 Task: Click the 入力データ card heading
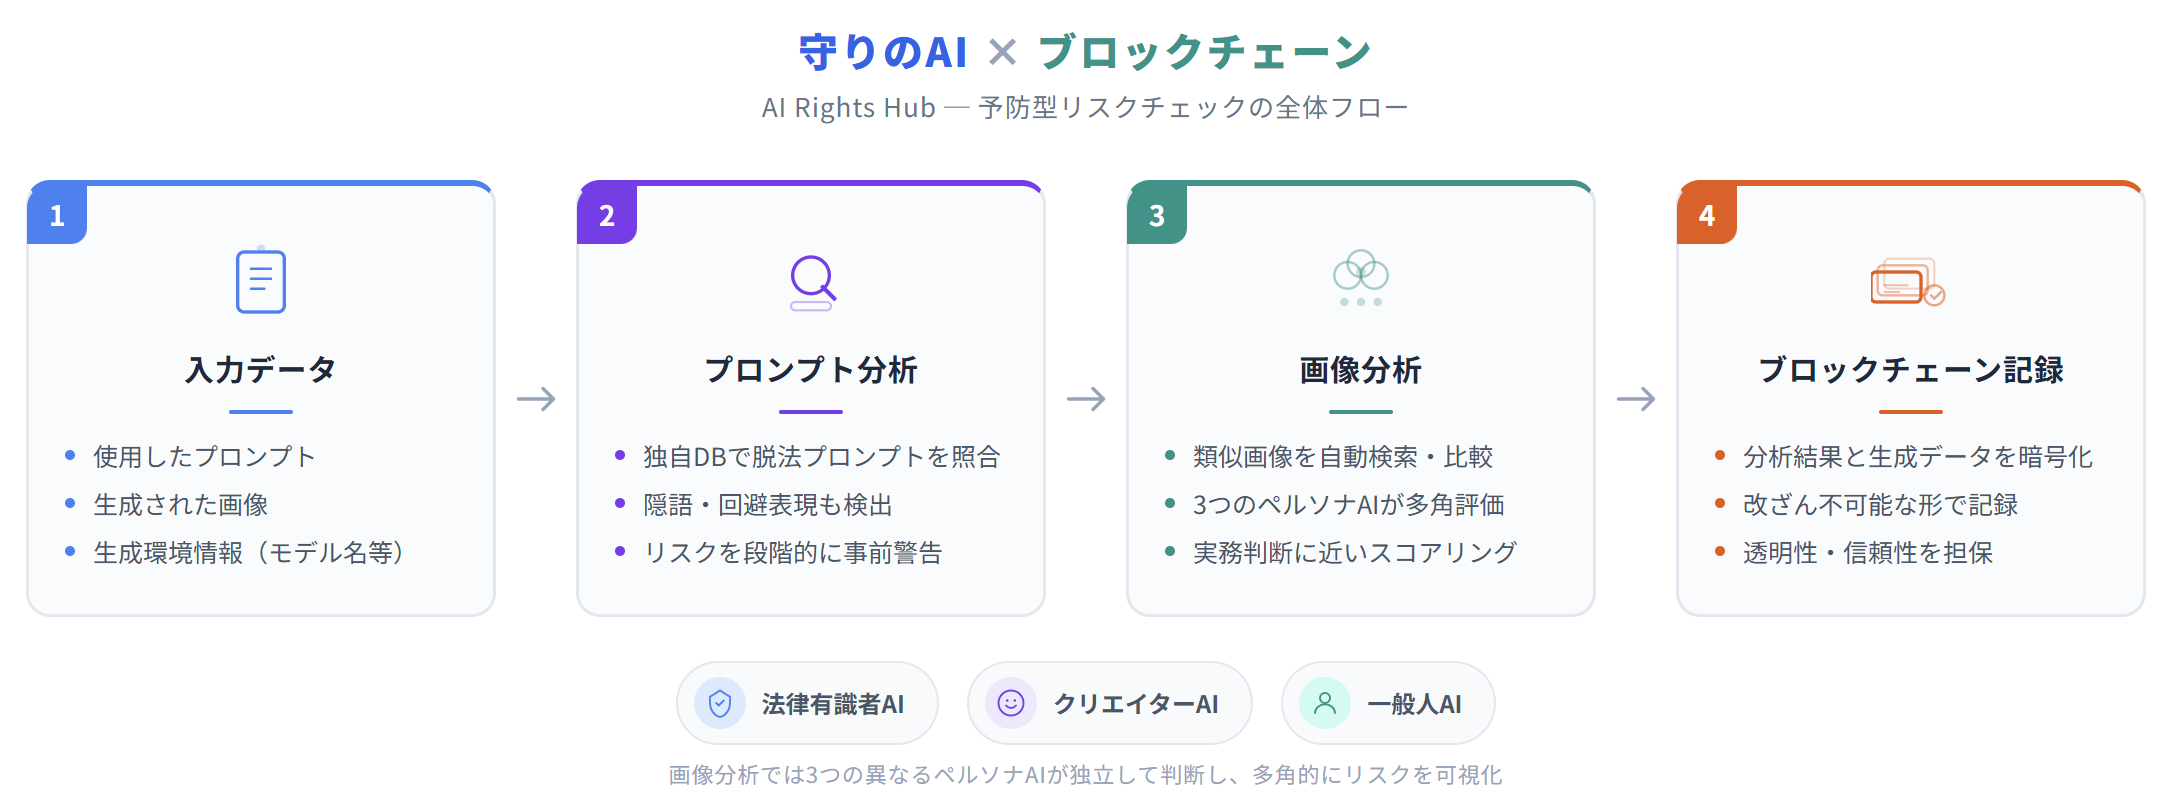coord(261,370)
